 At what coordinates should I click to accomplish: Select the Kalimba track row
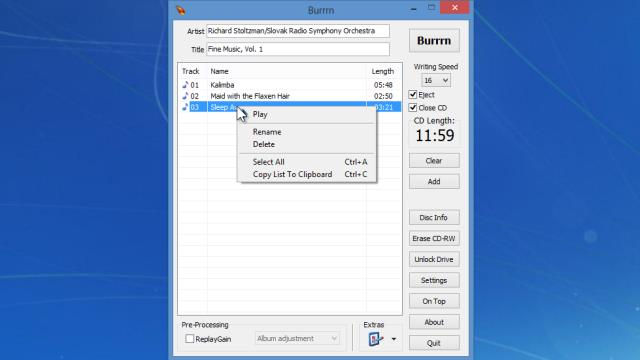[x=290, y=85]
